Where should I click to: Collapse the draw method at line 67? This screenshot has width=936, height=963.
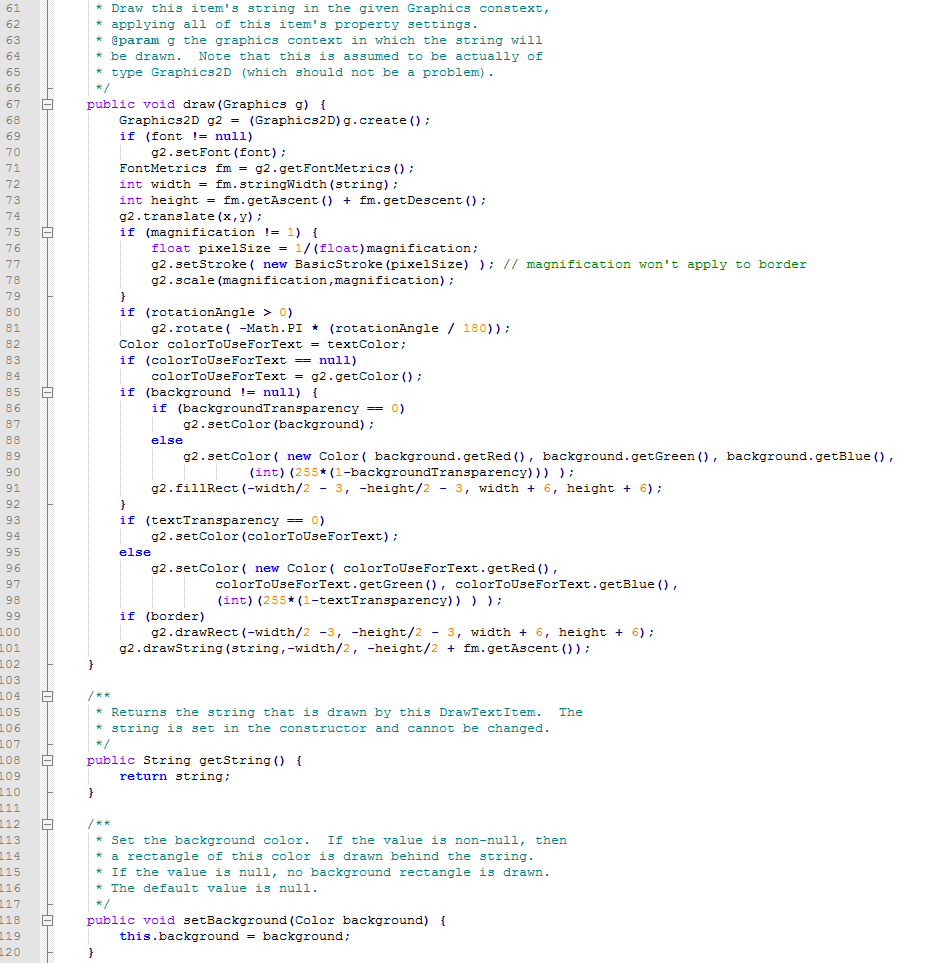coord(46,103)
